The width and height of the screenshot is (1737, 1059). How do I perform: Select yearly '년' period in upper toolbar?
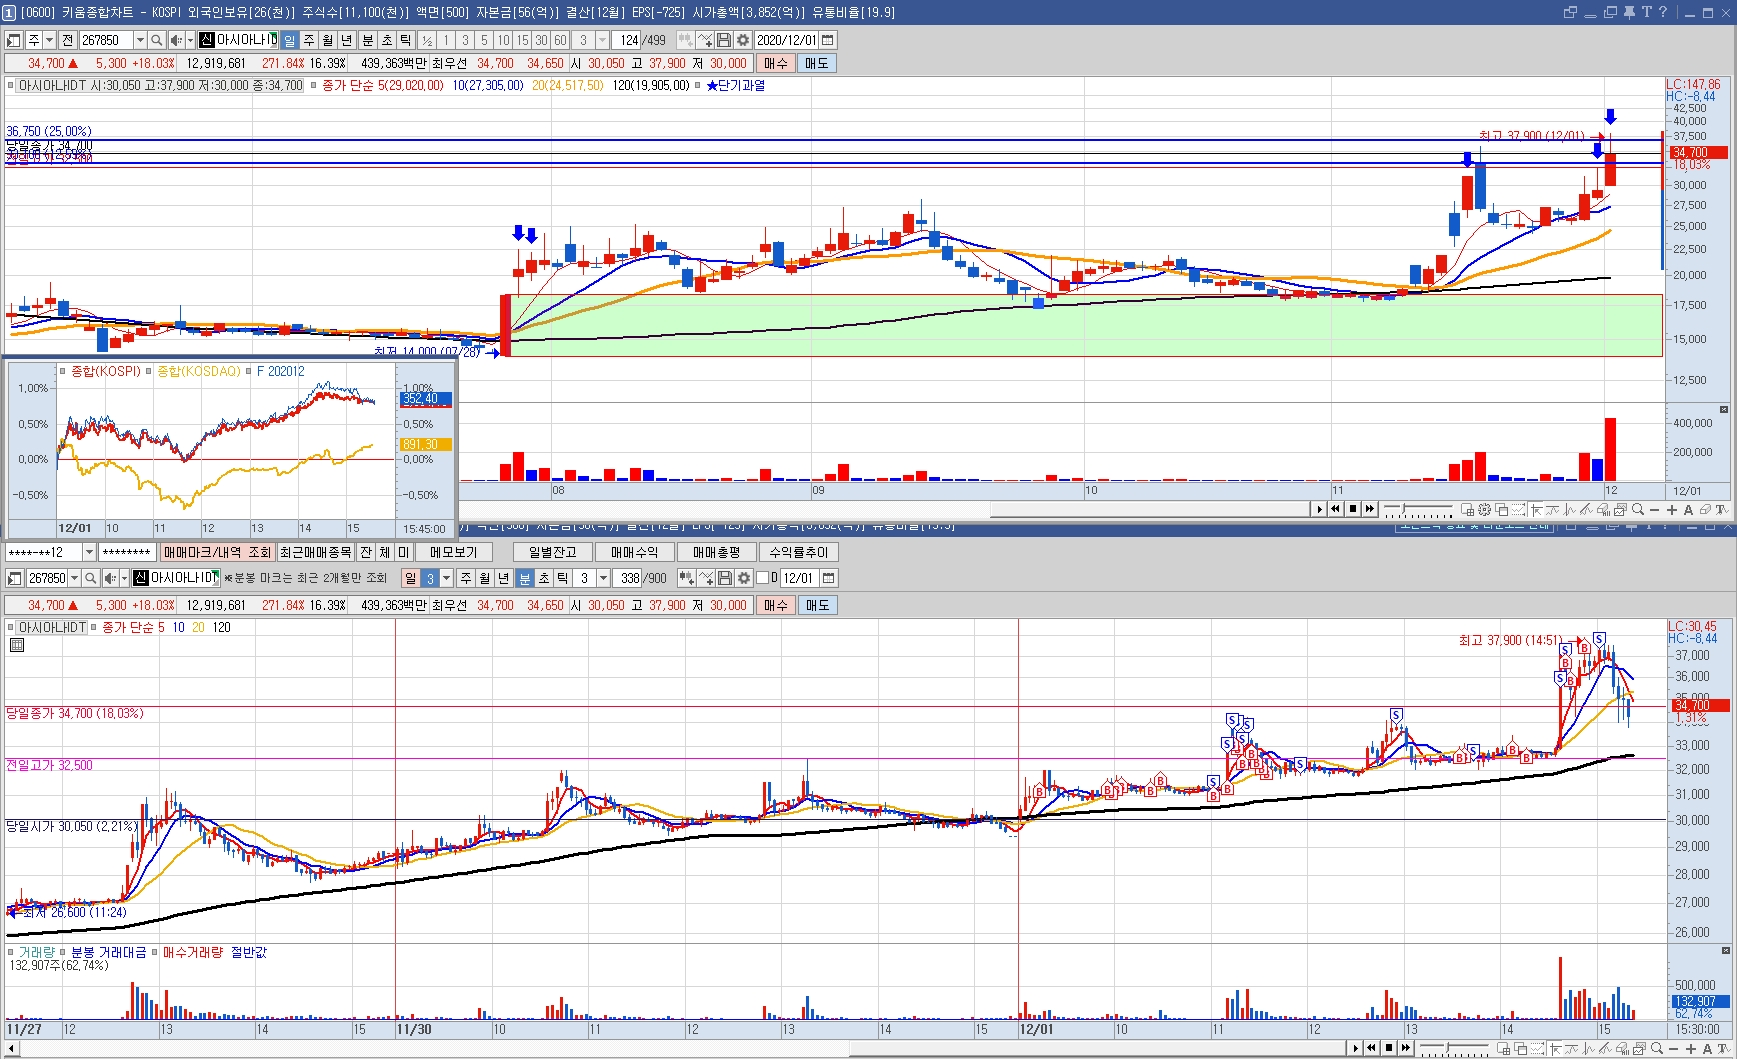pos(346,40)
